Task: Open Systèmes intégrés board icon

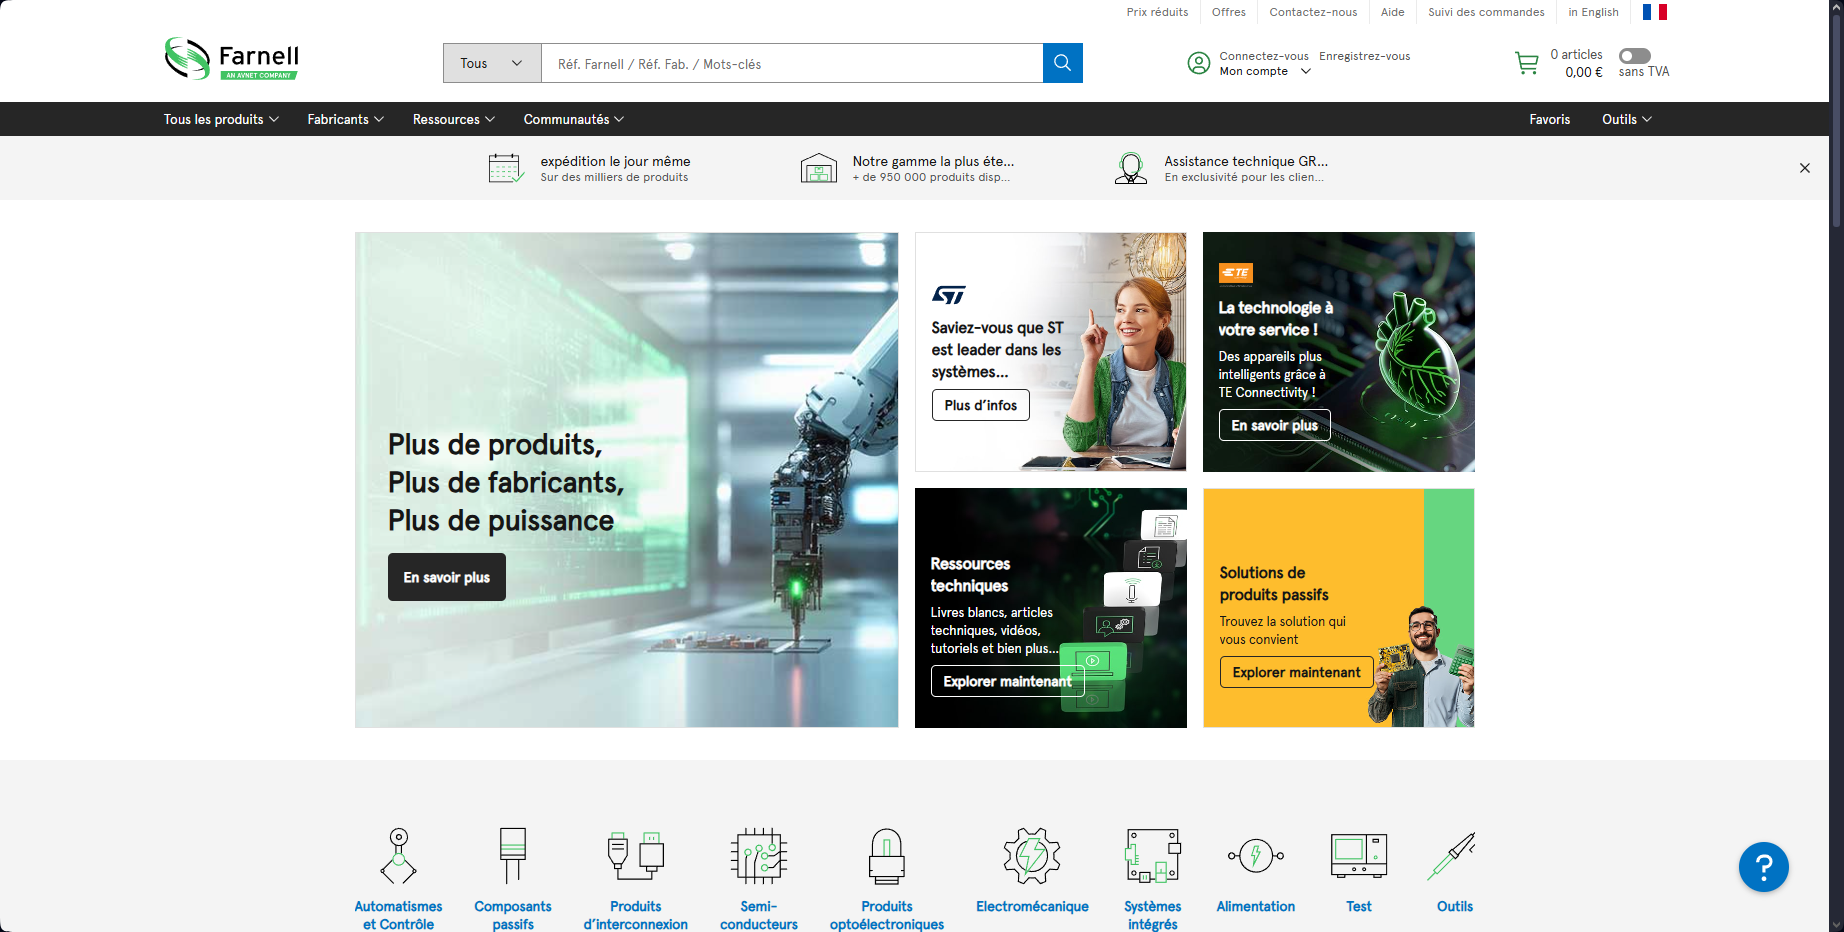Action: pos(1153,855)
